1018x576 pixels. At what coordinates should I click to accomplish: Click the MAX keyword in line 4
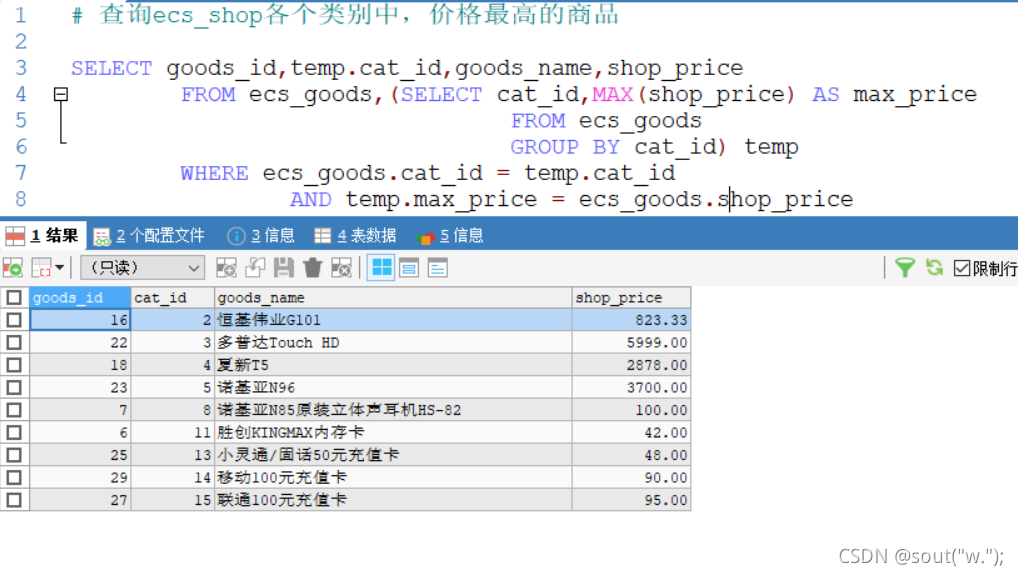tap(612, 95)
